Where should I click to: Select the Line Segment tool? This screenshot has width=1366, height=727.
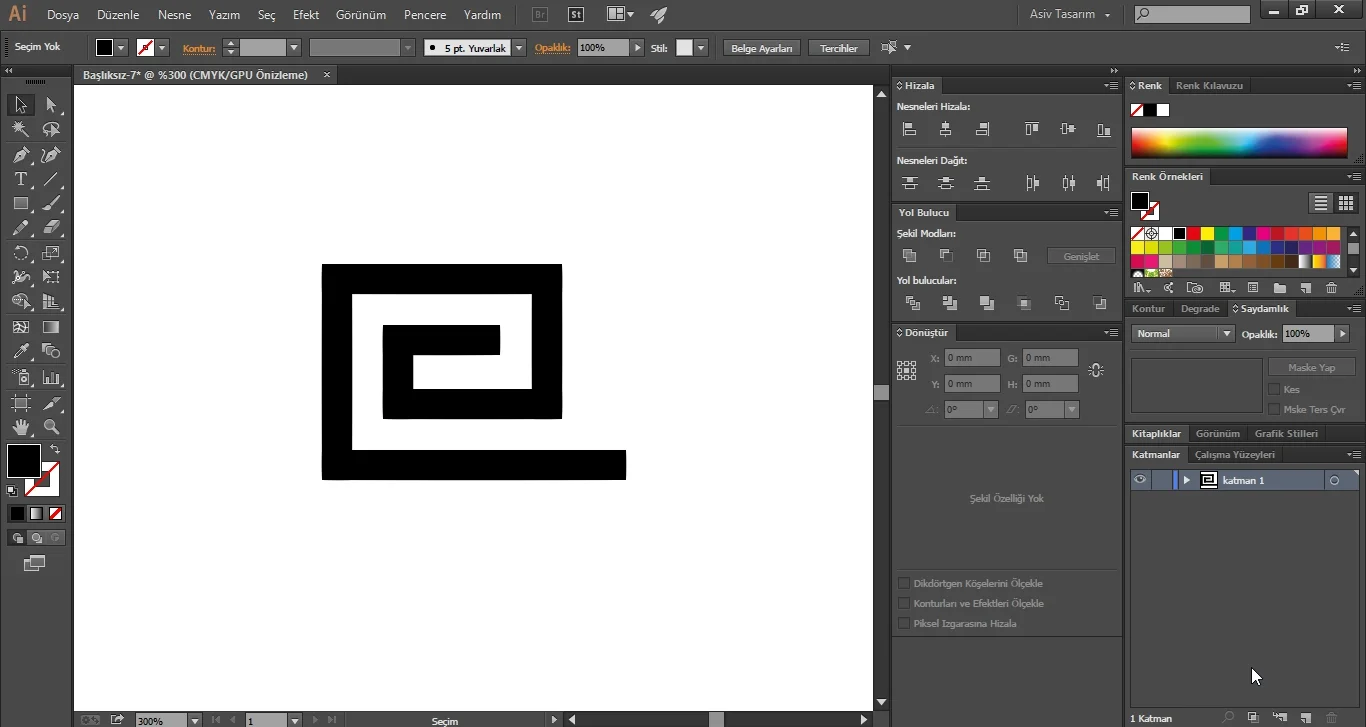click(x=51, y=179)
